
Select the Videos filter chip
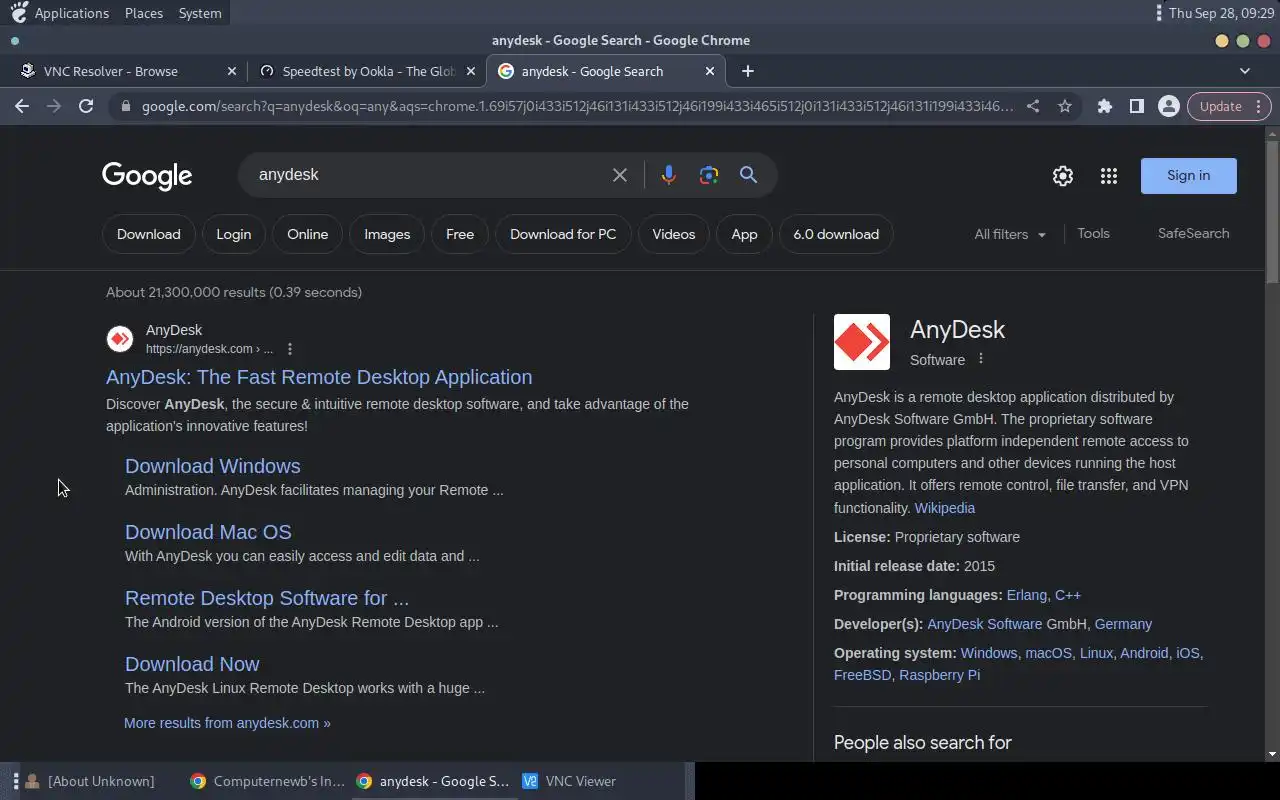pyautogui.click(x=674, y=234)
